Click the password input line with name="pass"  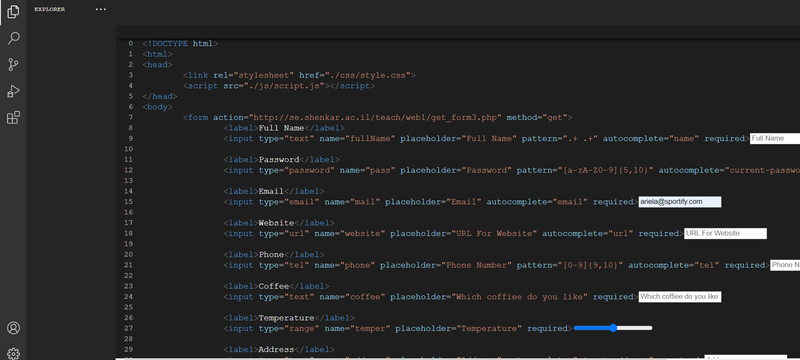(x=511, y=170)
